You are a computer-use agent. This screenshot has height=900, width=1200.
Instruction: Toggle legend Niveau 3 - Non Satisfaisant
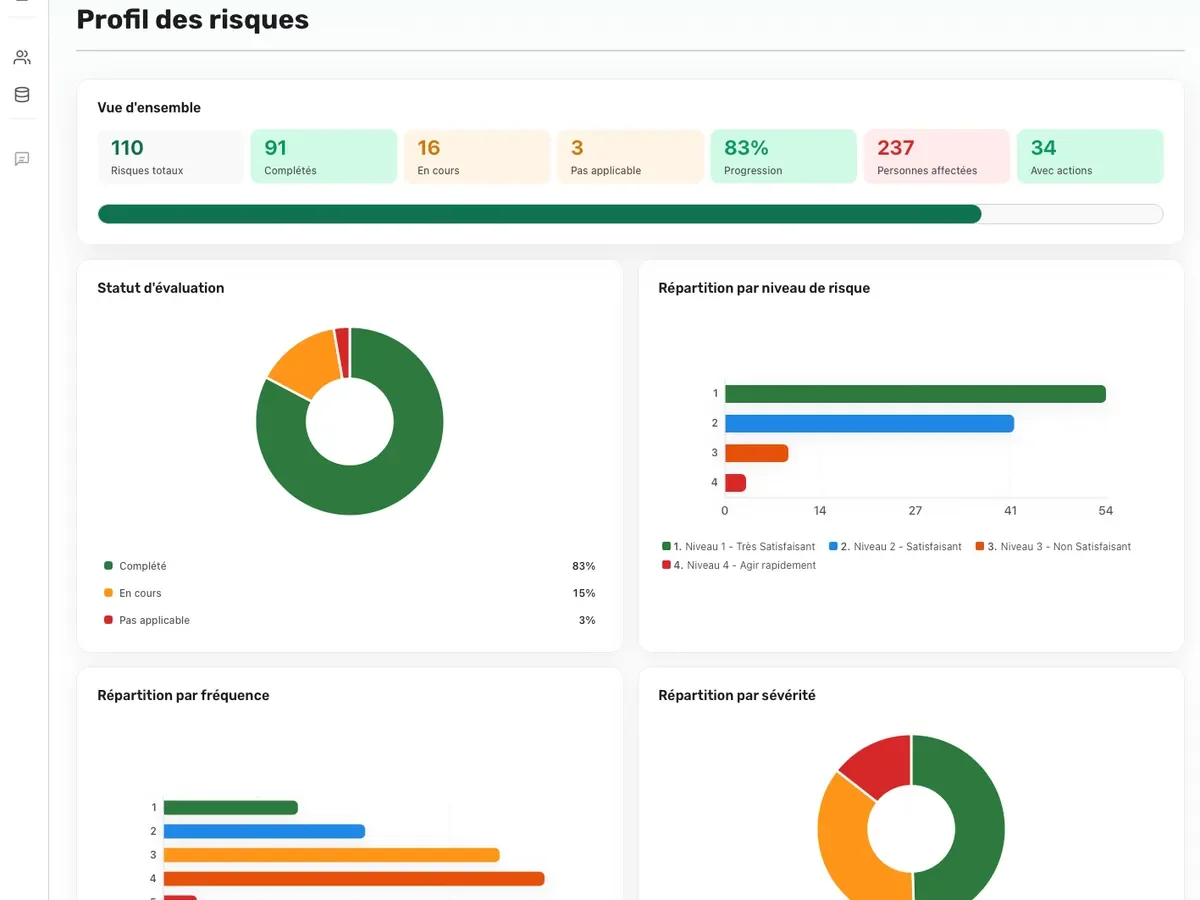[1053, 547]
